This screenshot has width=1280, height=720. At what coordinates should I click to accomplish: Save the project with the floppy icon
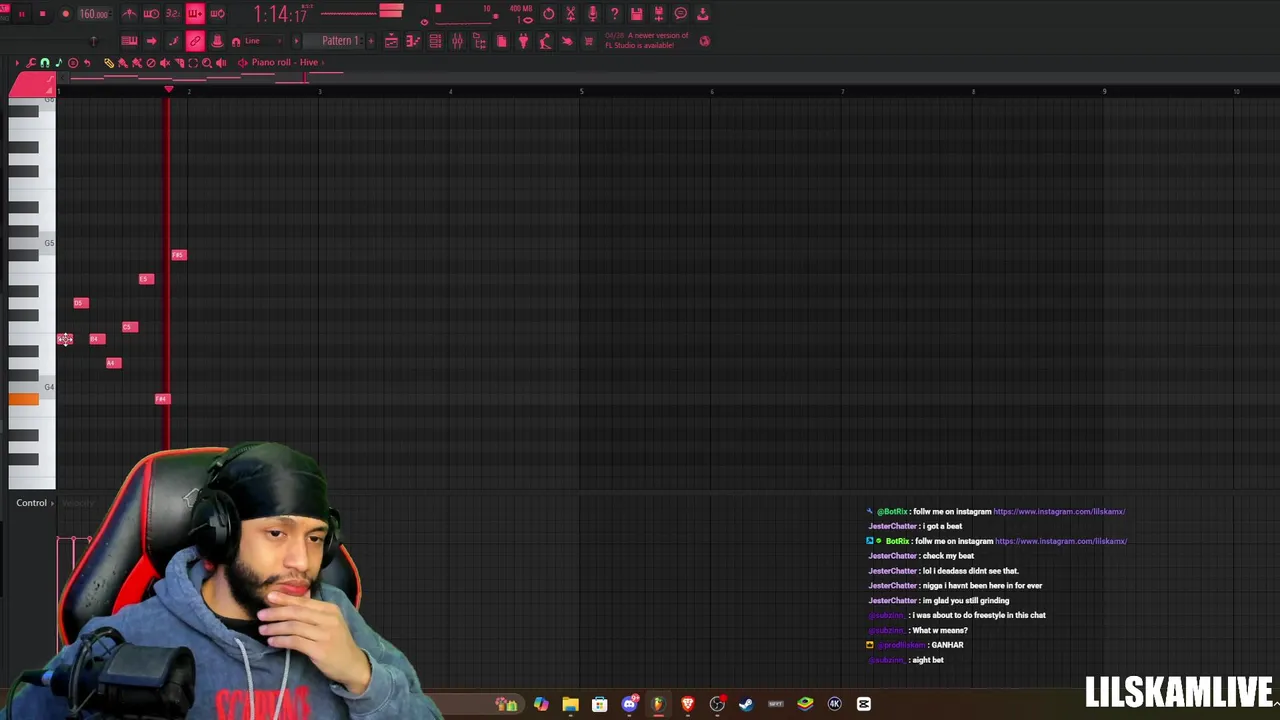click(x=636, y=14)
